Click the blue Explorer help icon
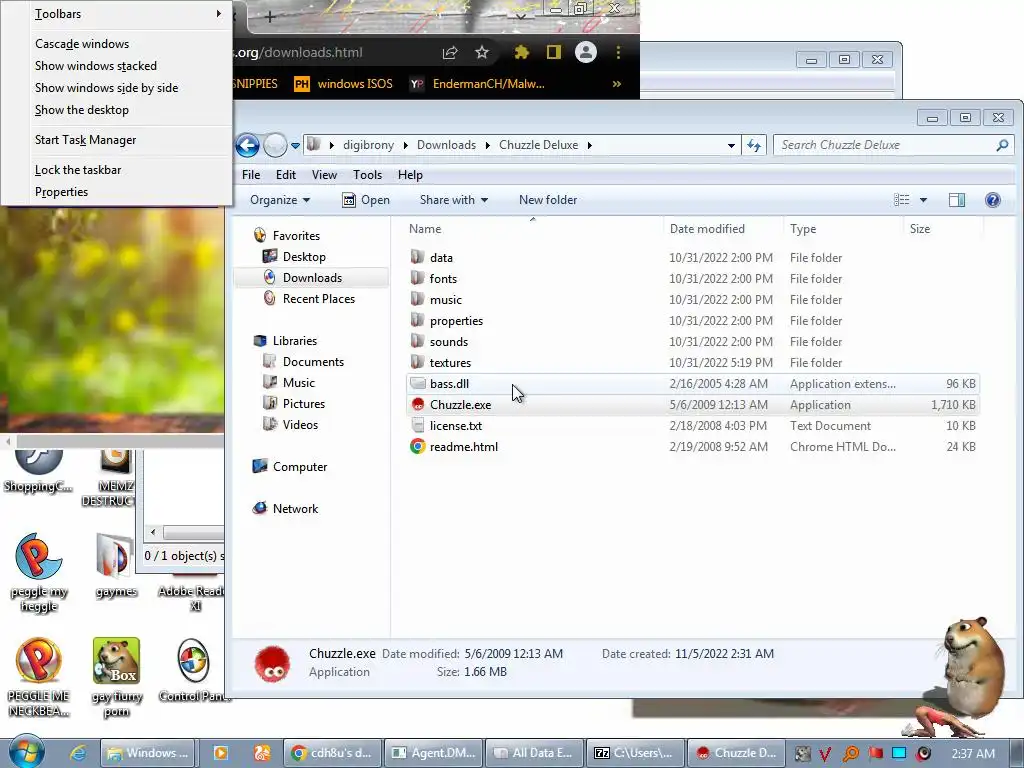 [x=993, y=200]
